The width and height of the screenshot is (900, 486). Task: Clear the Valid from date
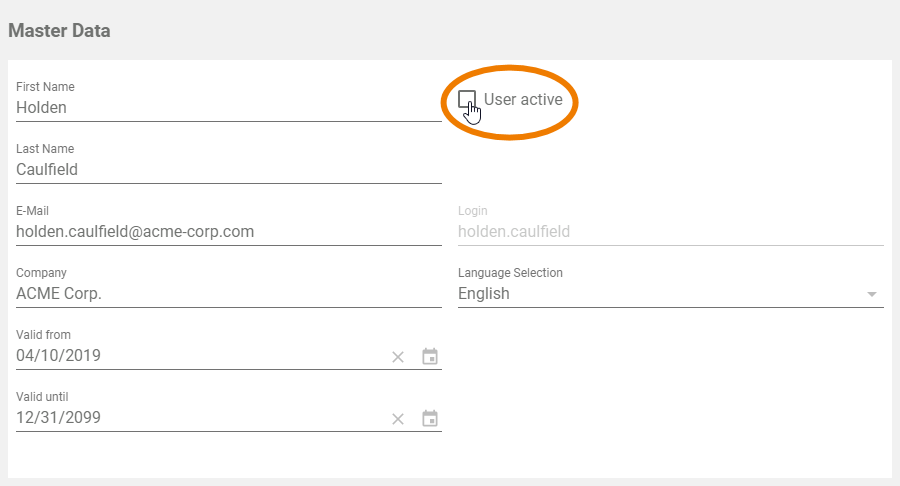(x=398, y=357)
